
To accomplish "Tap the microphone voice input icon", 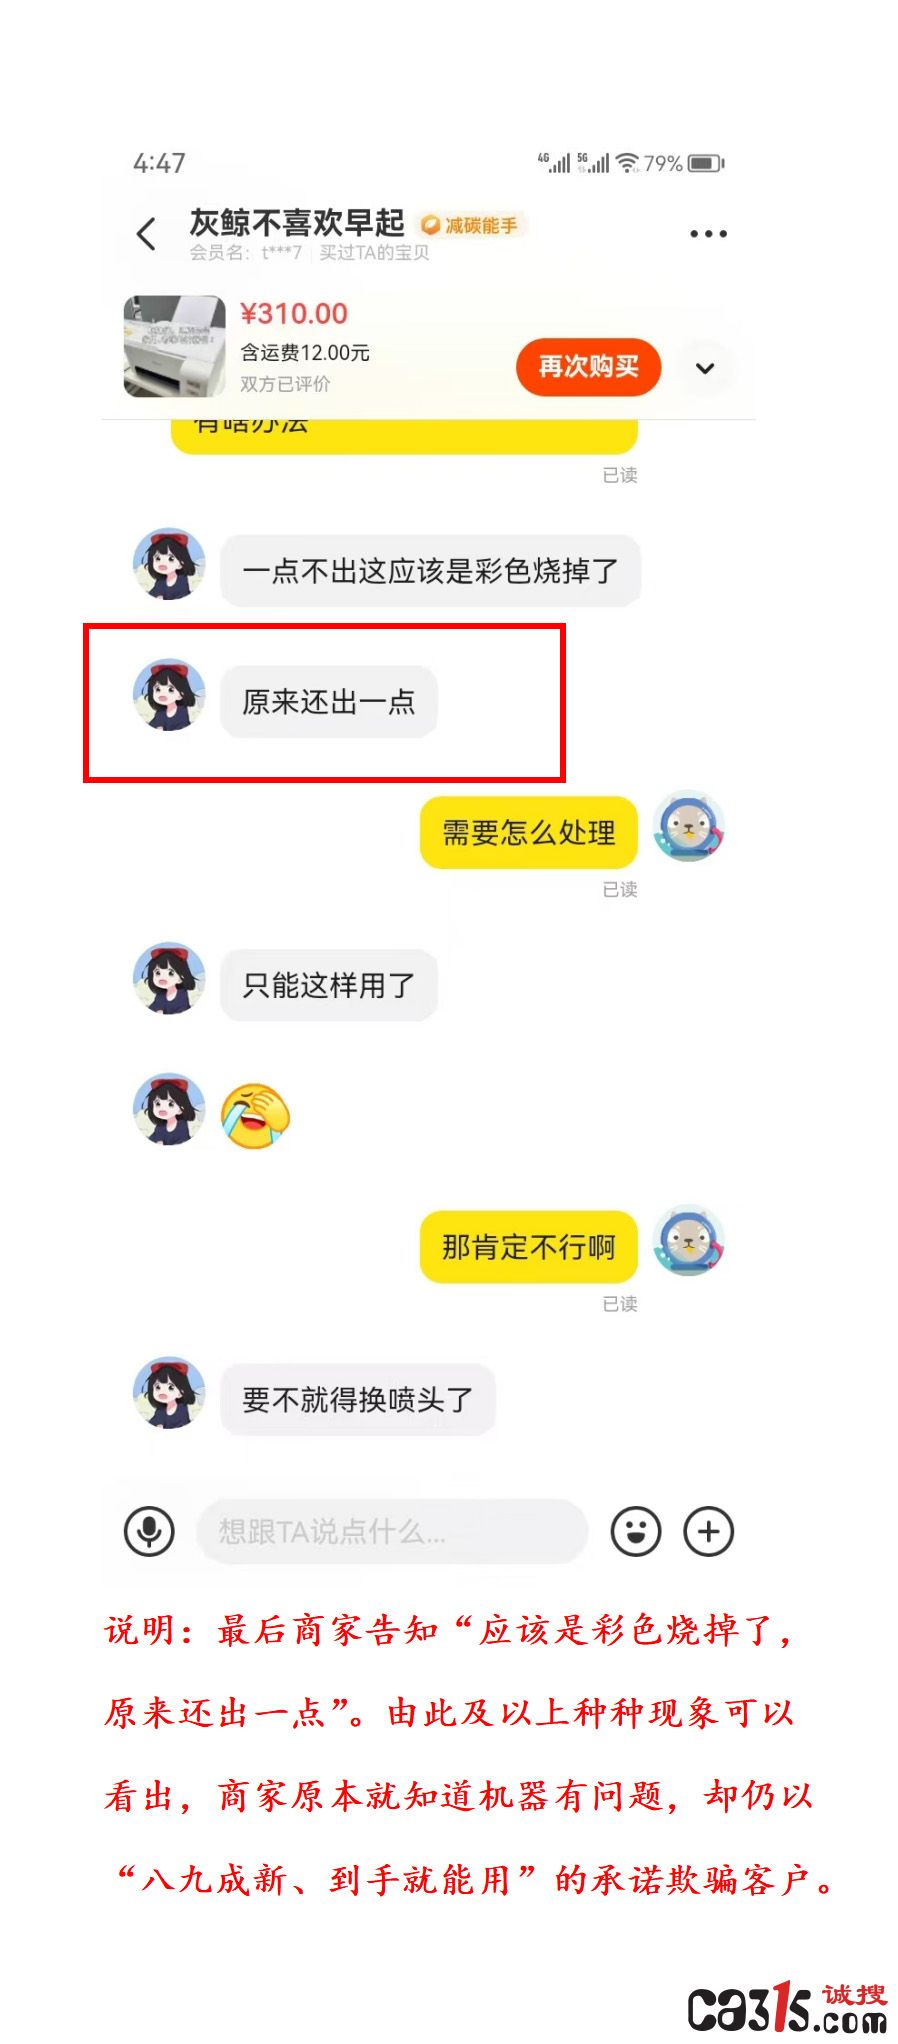I will pos(149,1531).
